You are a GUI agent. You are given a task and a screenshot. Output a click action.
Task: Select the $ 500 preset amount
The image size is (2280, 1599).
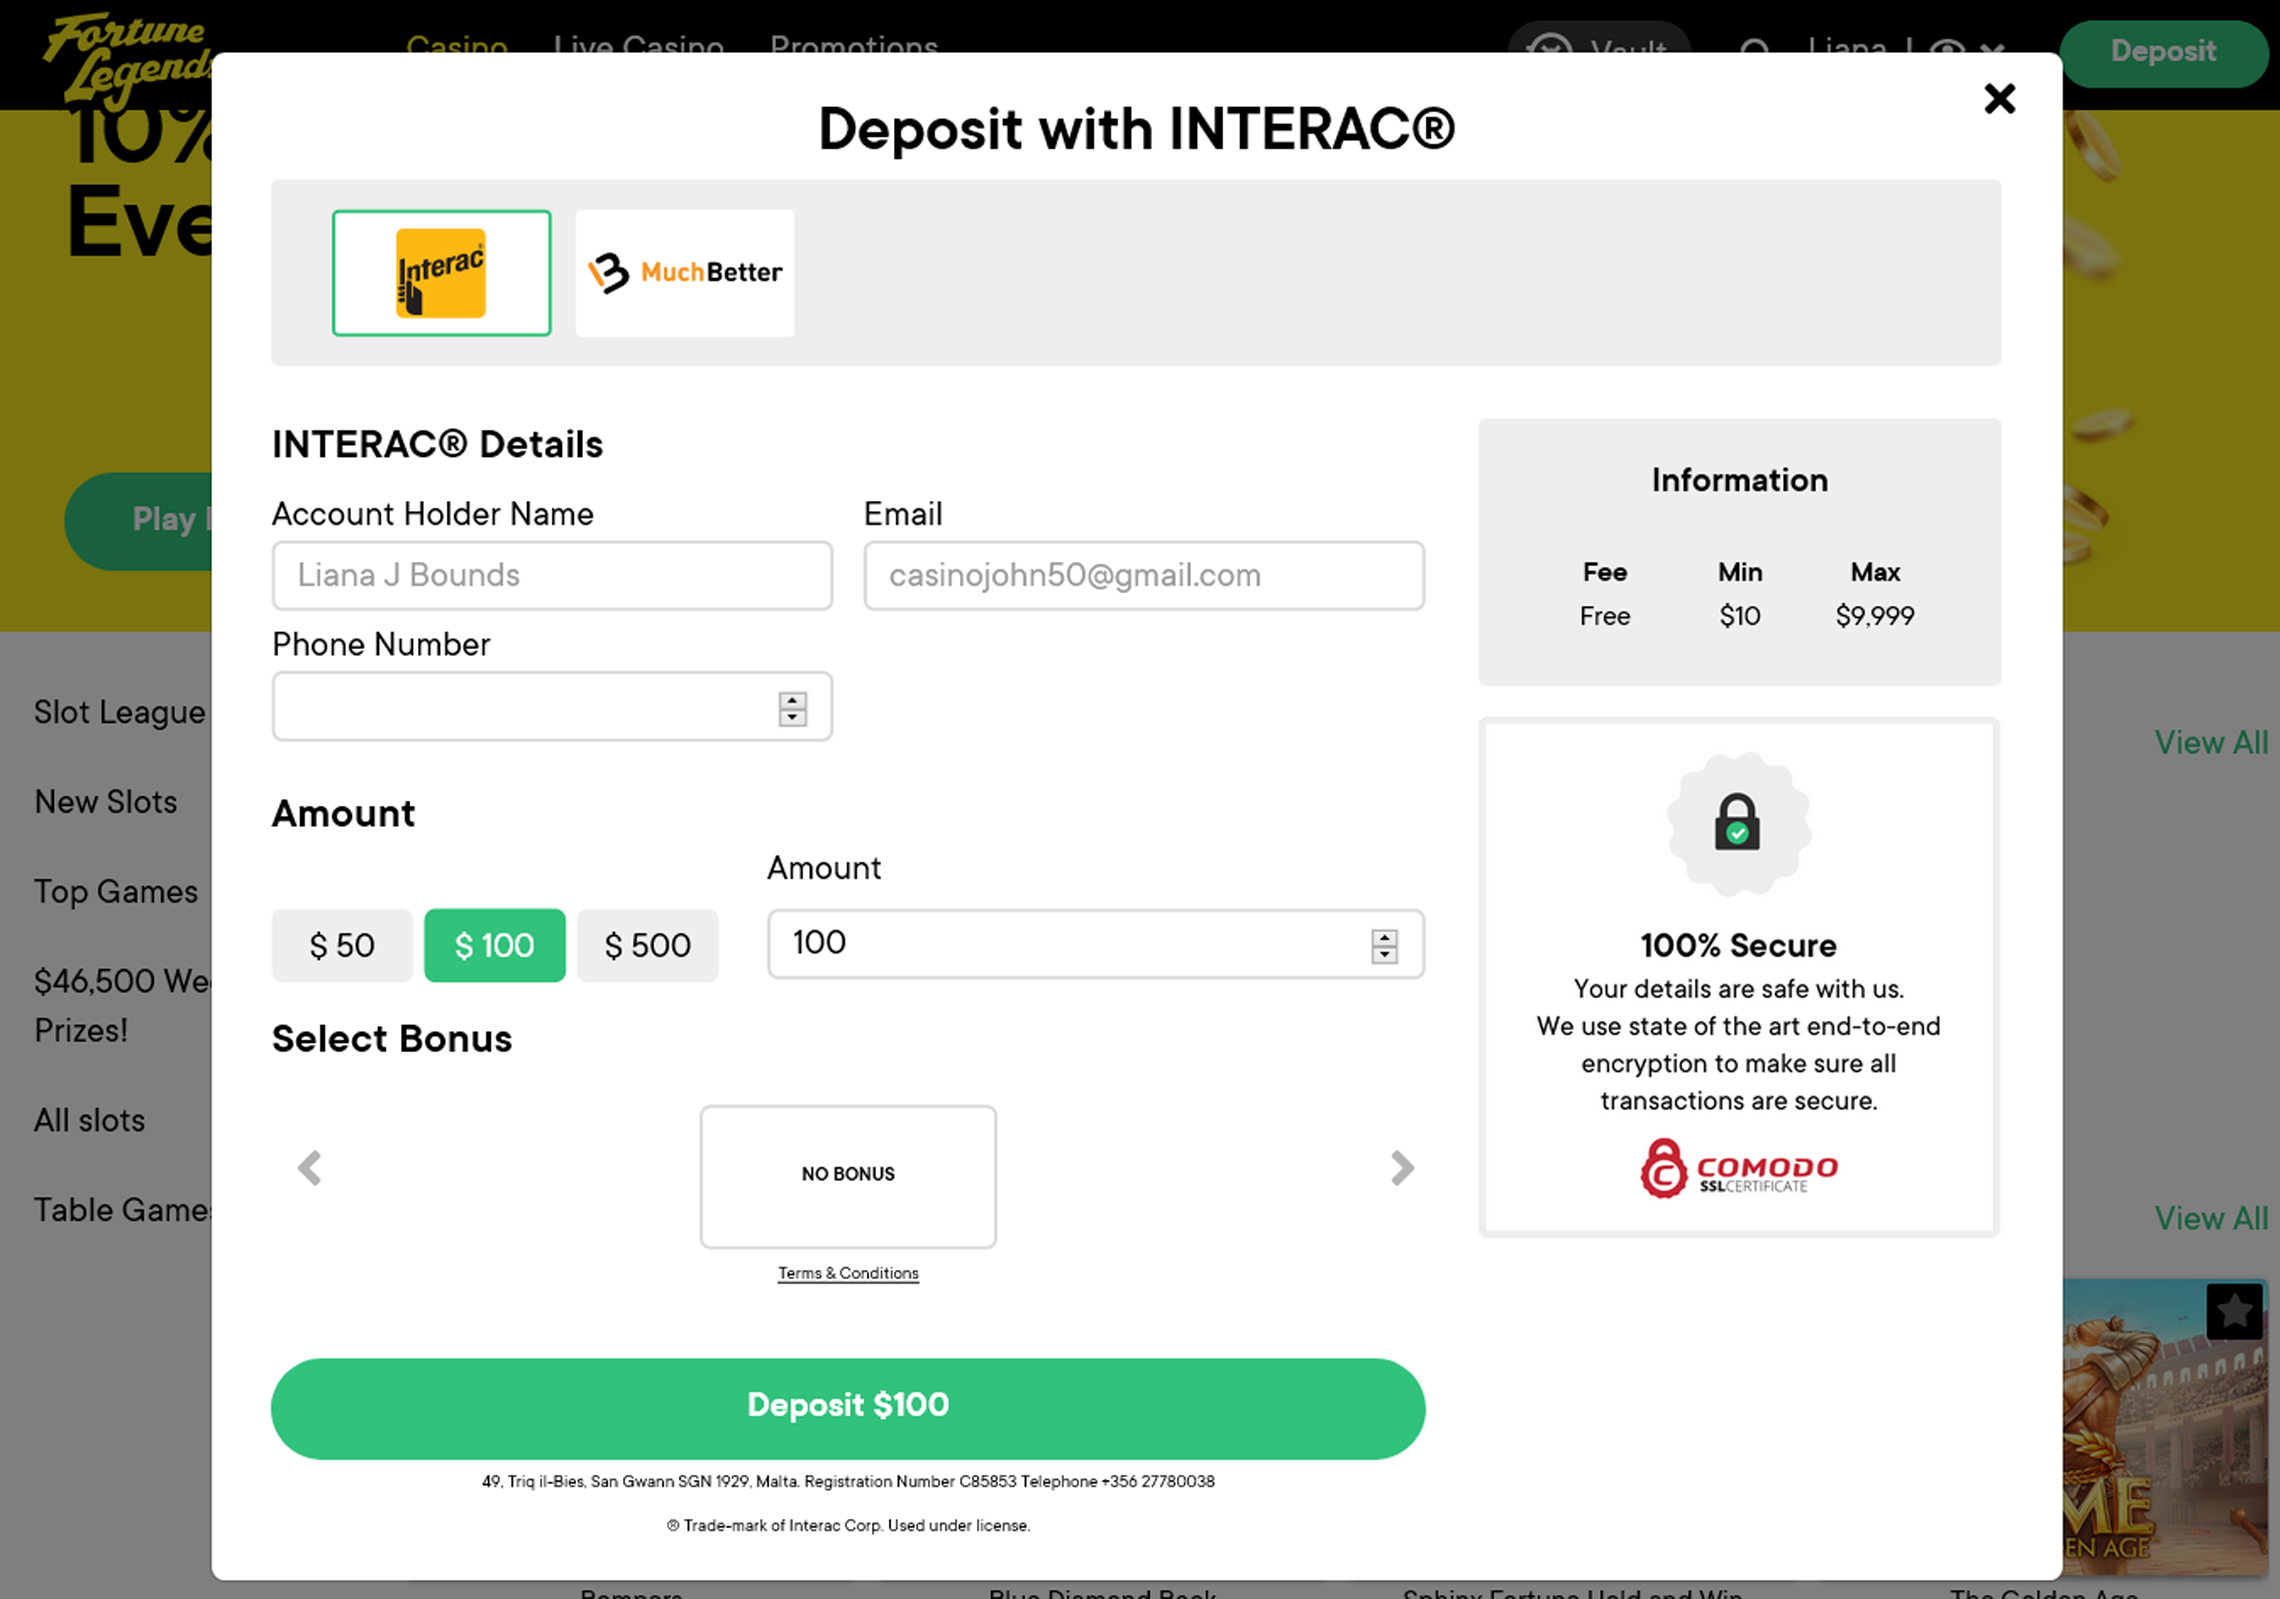[648, 945]
